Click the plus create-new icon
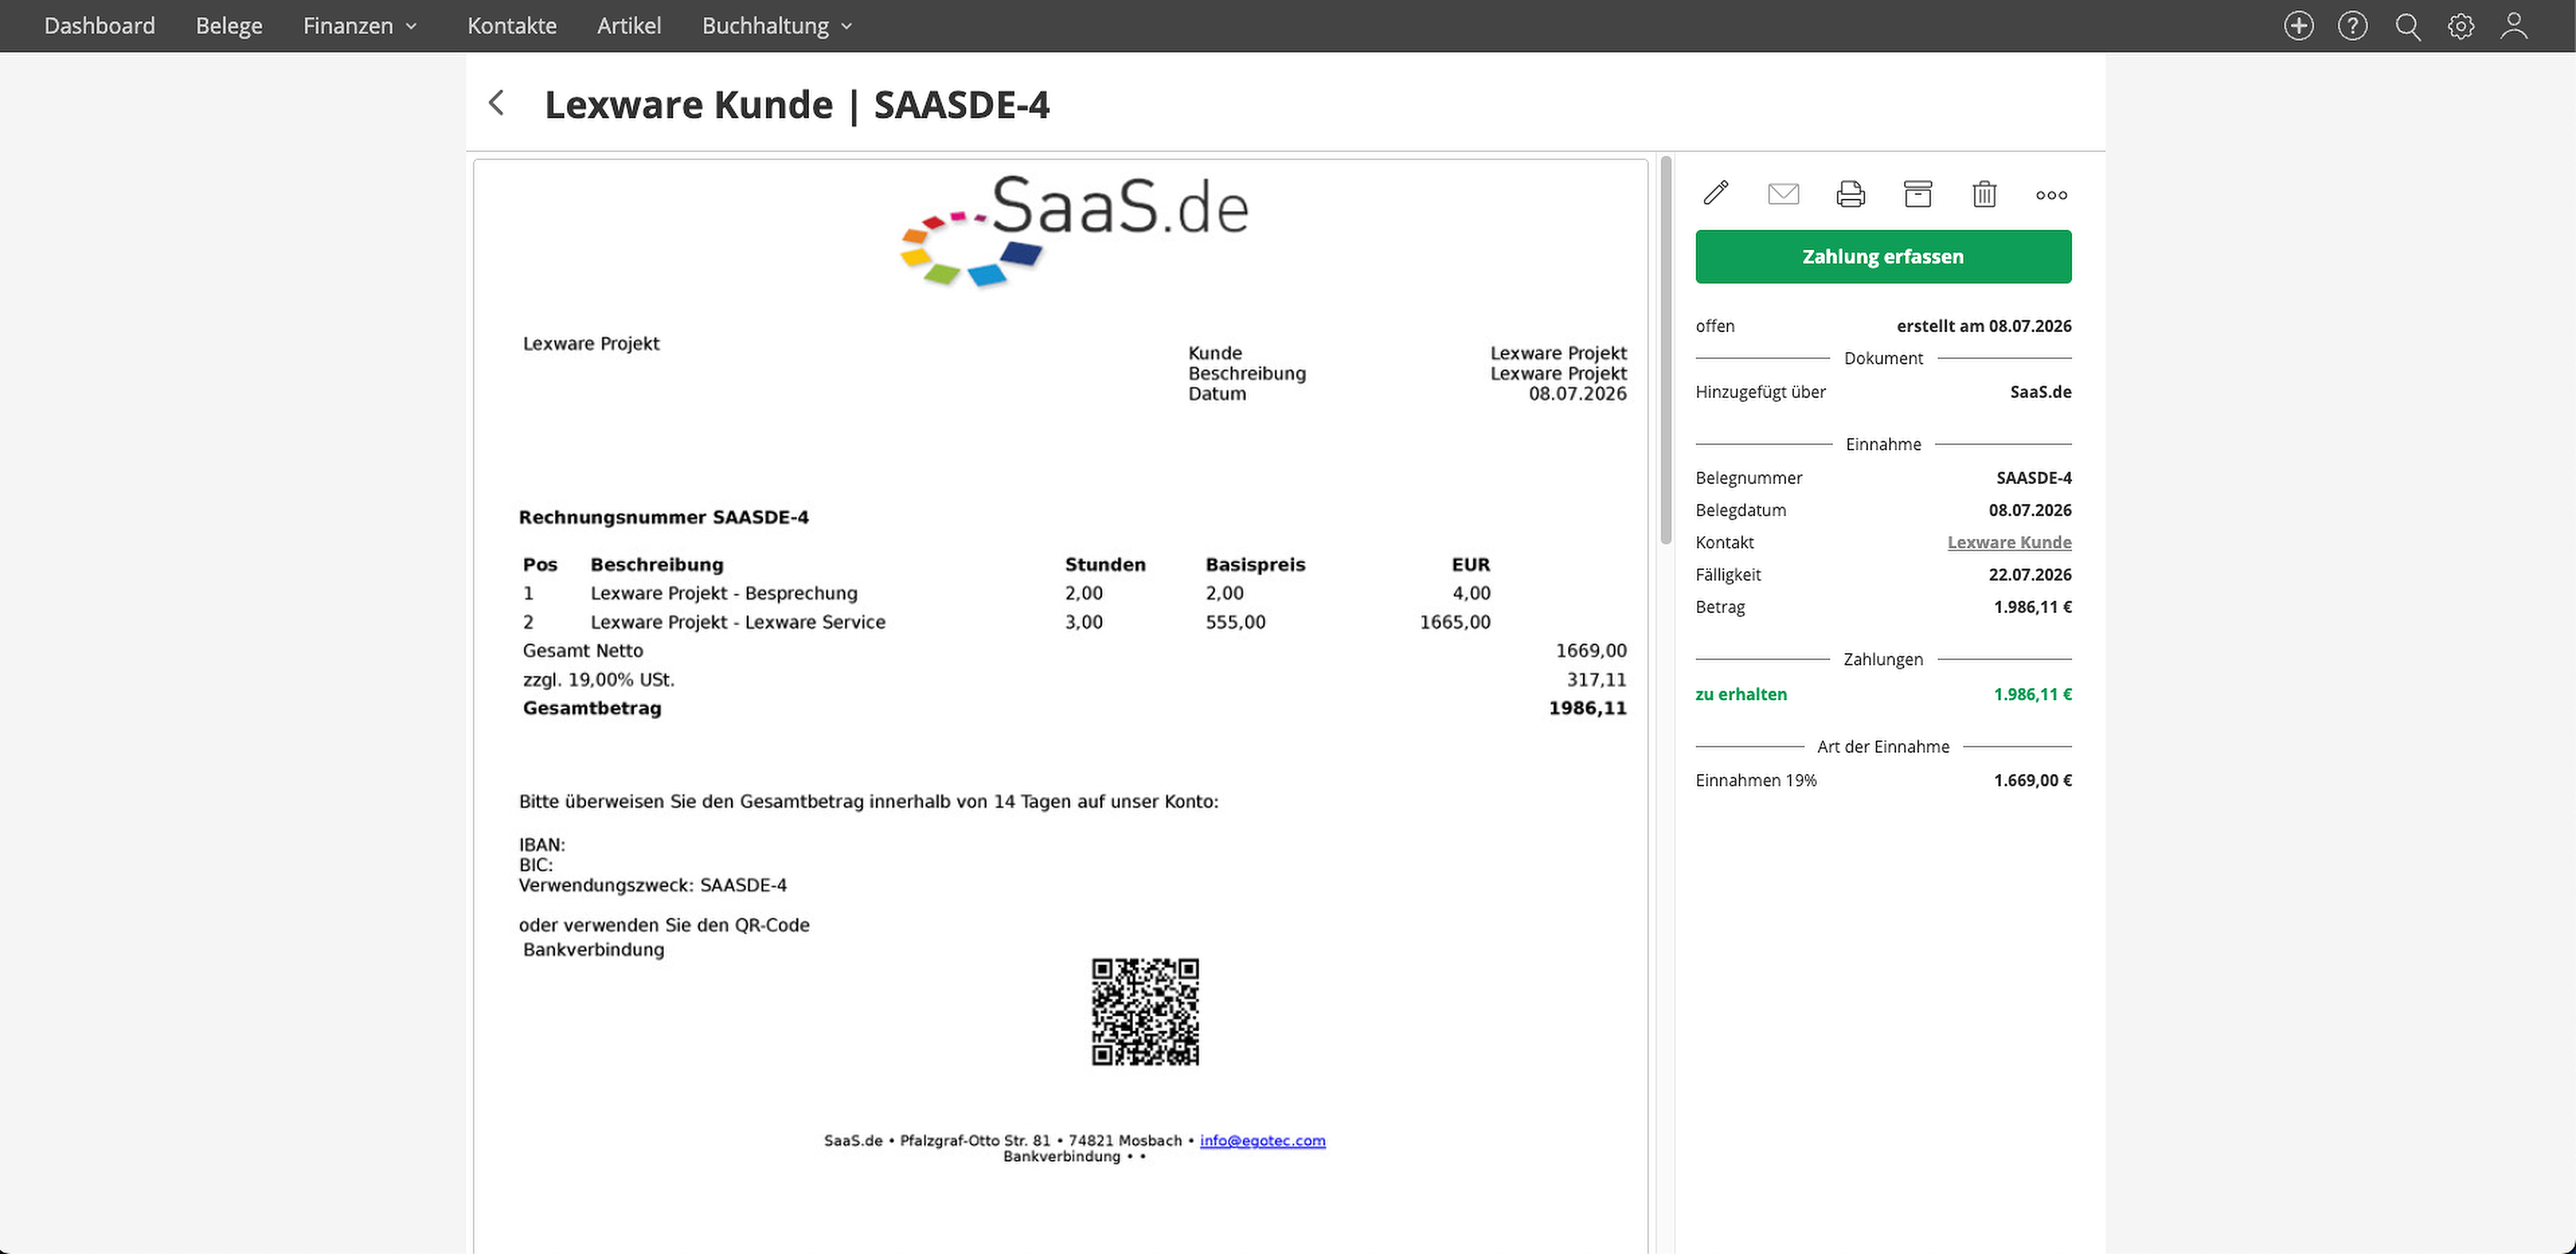The image size is (2576, 1254). coord(2298,26)
